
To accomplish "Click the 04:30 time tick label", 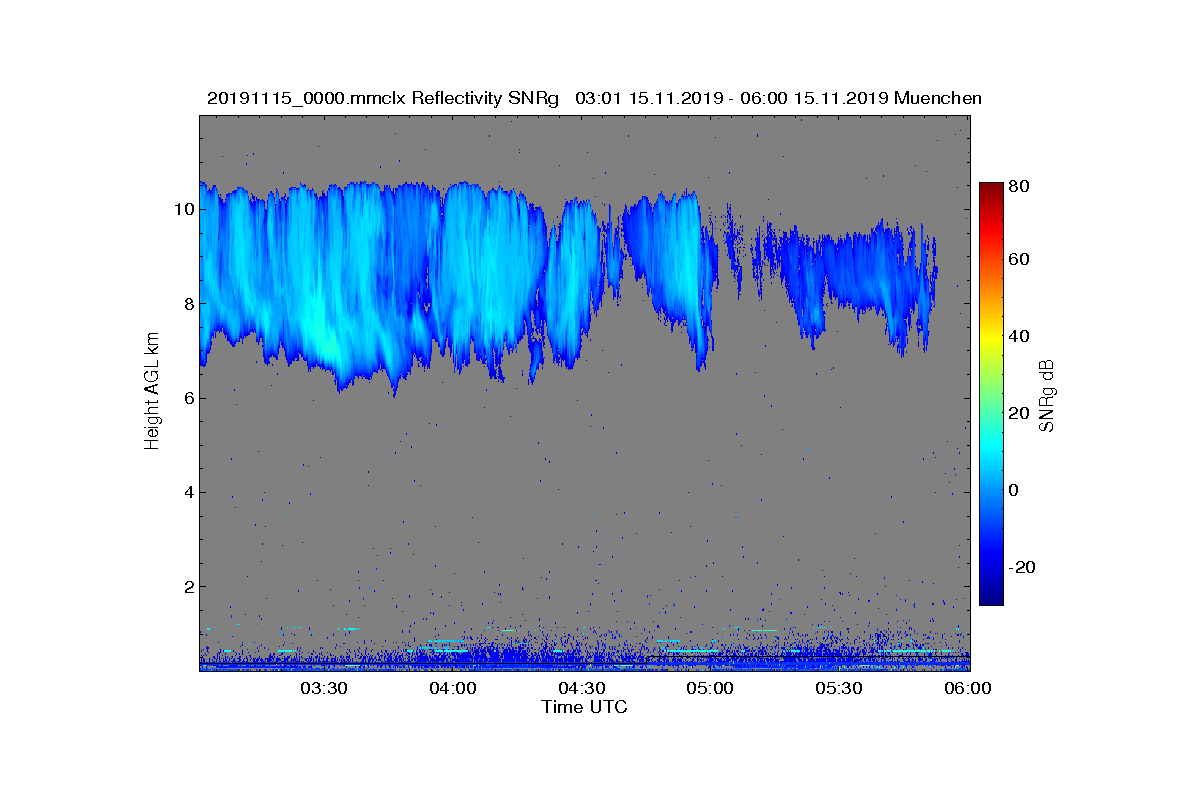I will [x=582, y=689].
